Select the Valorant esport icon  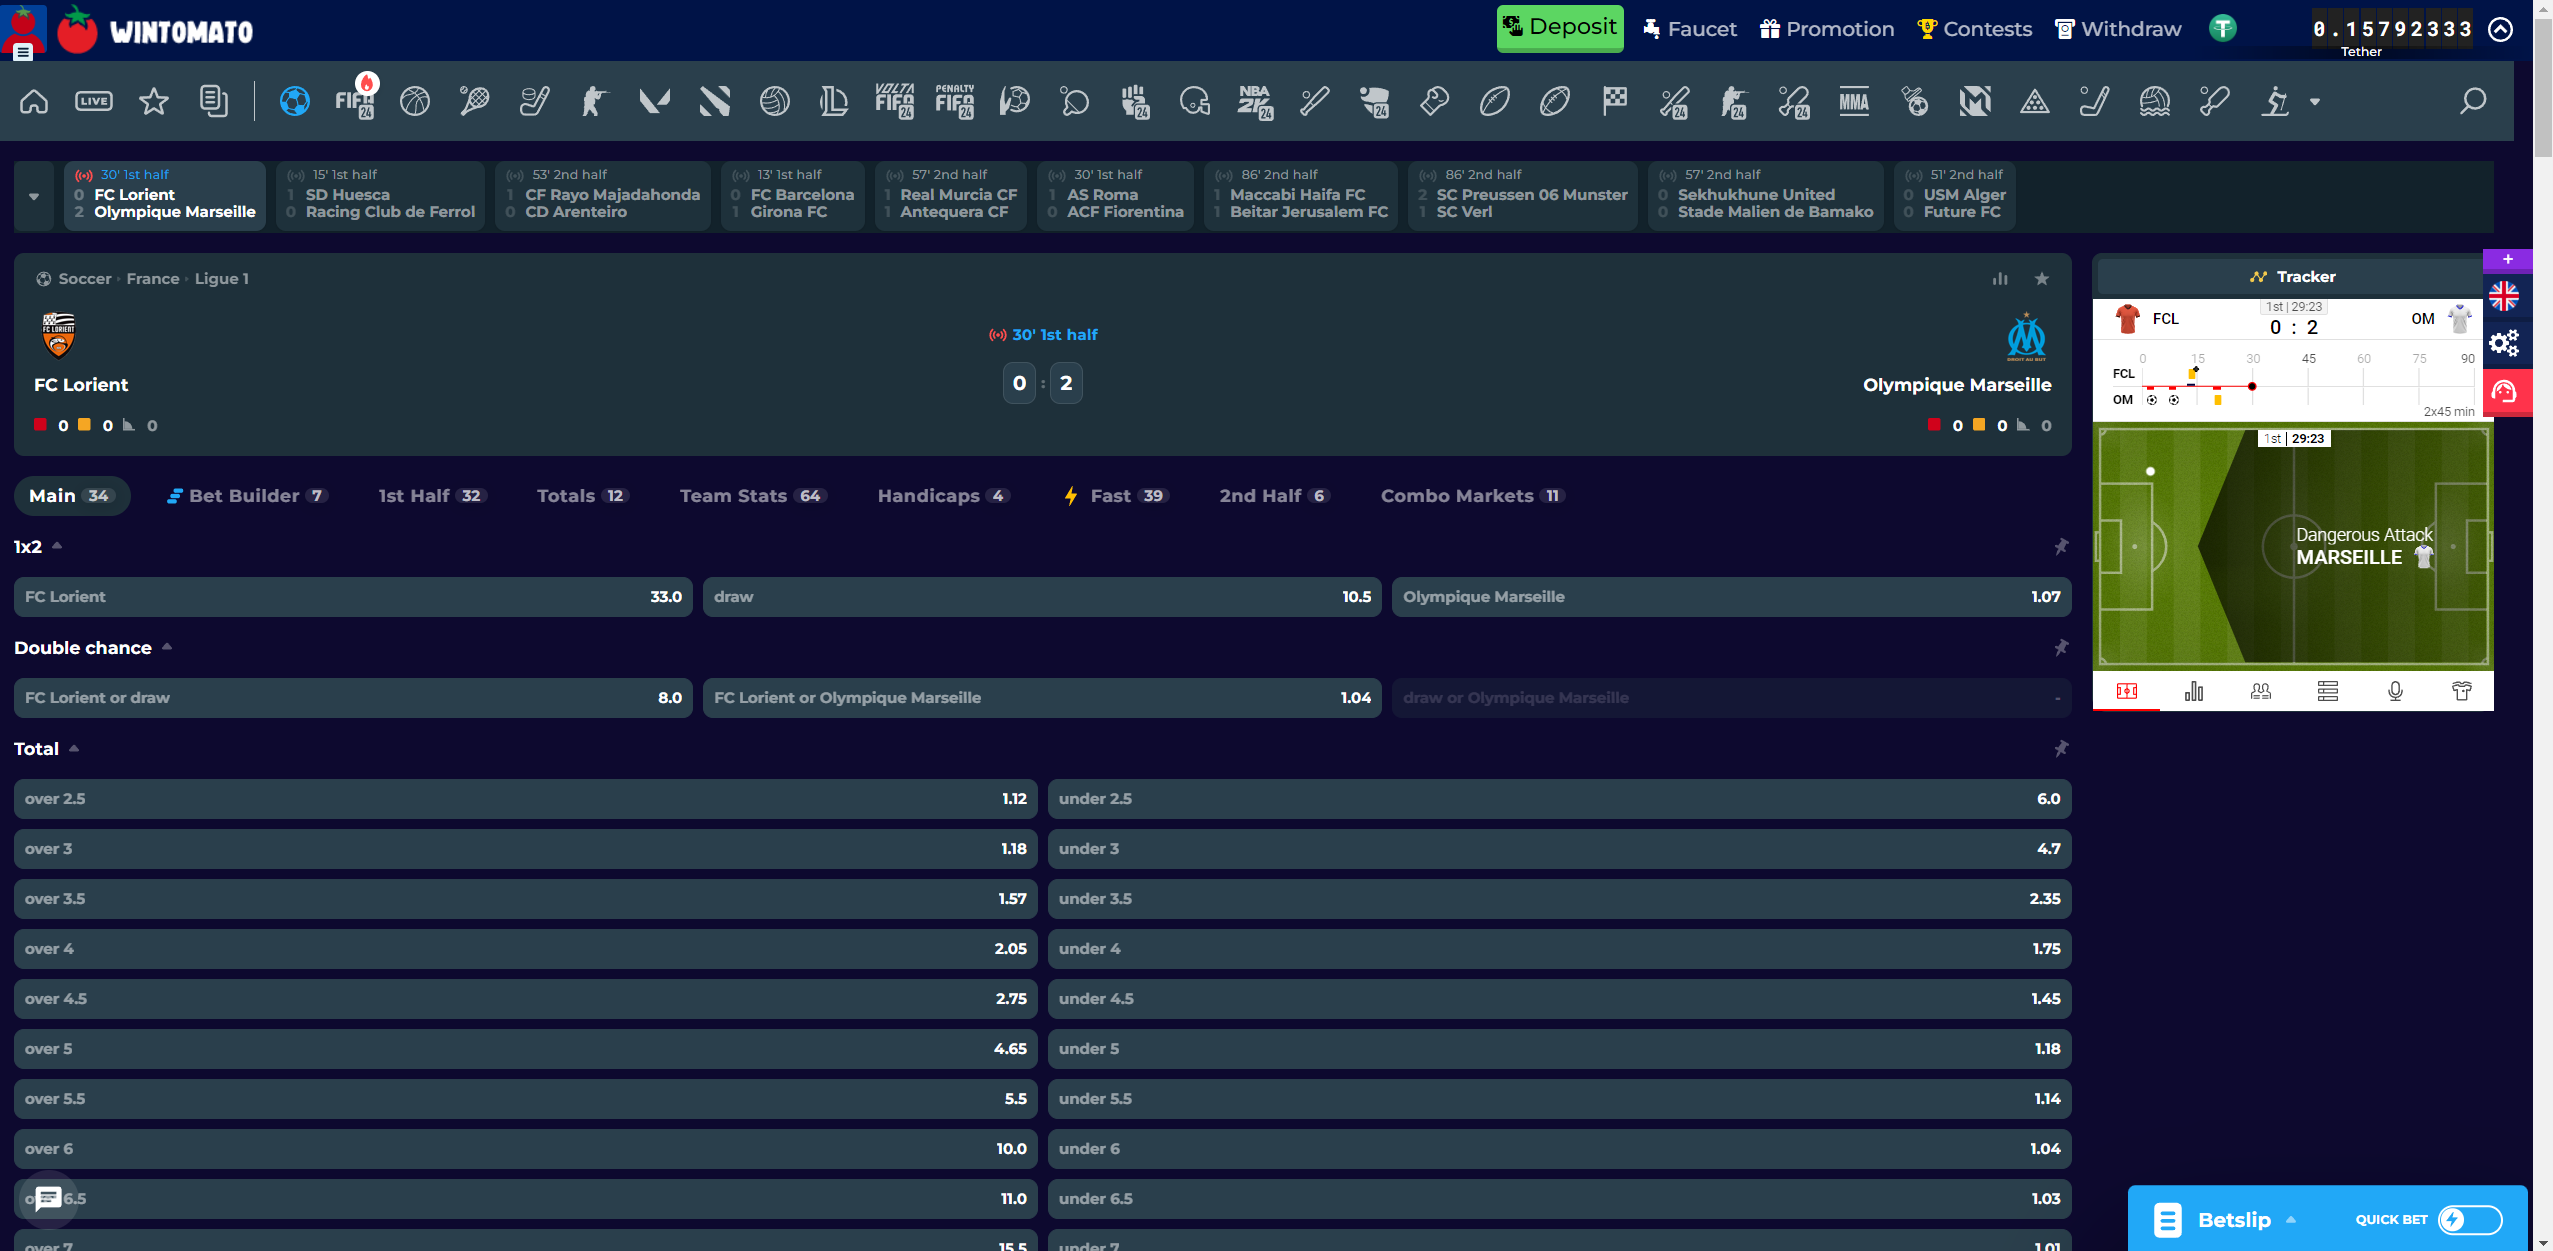coord(655,101)
